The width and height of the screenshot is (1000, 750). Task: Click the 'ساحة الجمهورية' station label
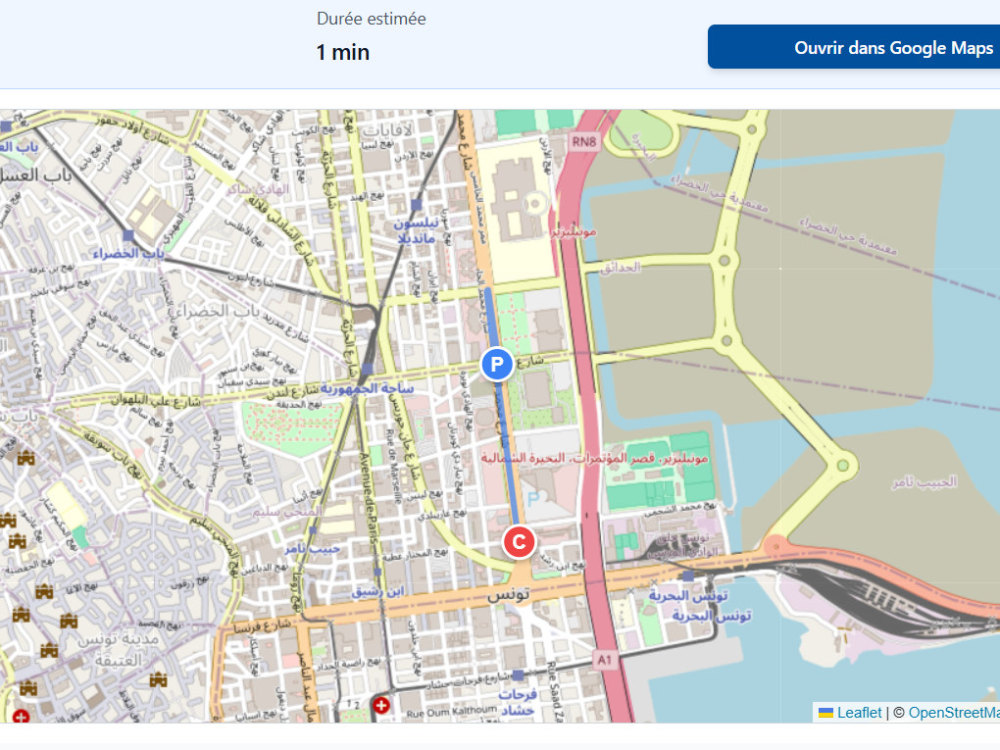click(367, 388)
